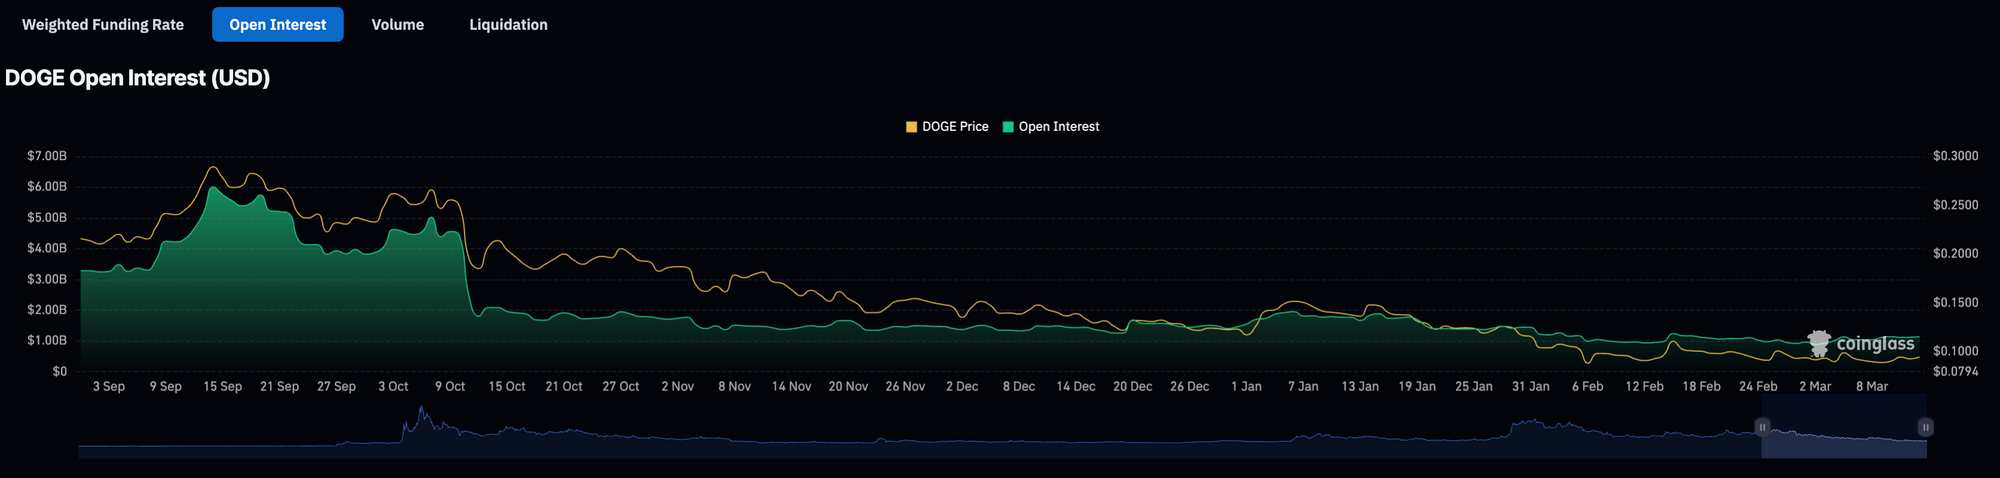This screenshot has width=2000, height=478.
Task: Switch to the Liquidation tab
Action: (x=508, y=25)
